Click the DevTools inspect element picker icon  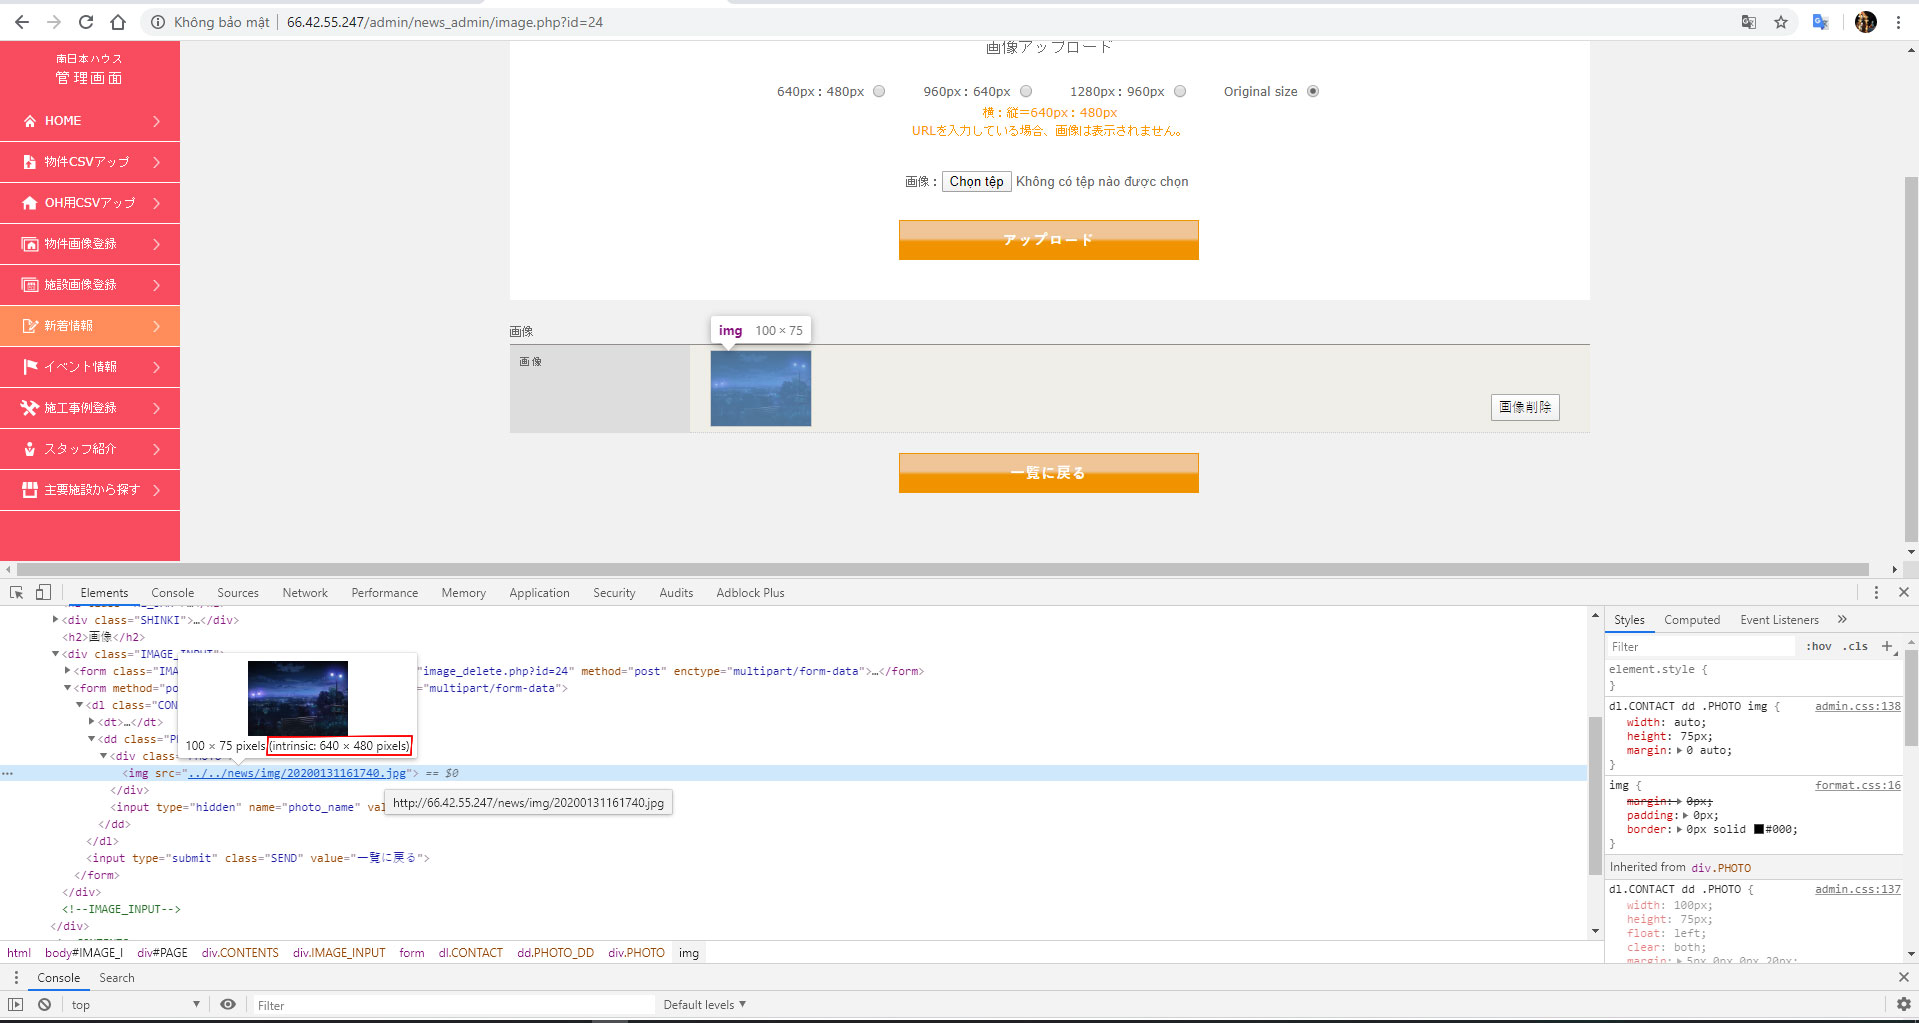[16, 592]
